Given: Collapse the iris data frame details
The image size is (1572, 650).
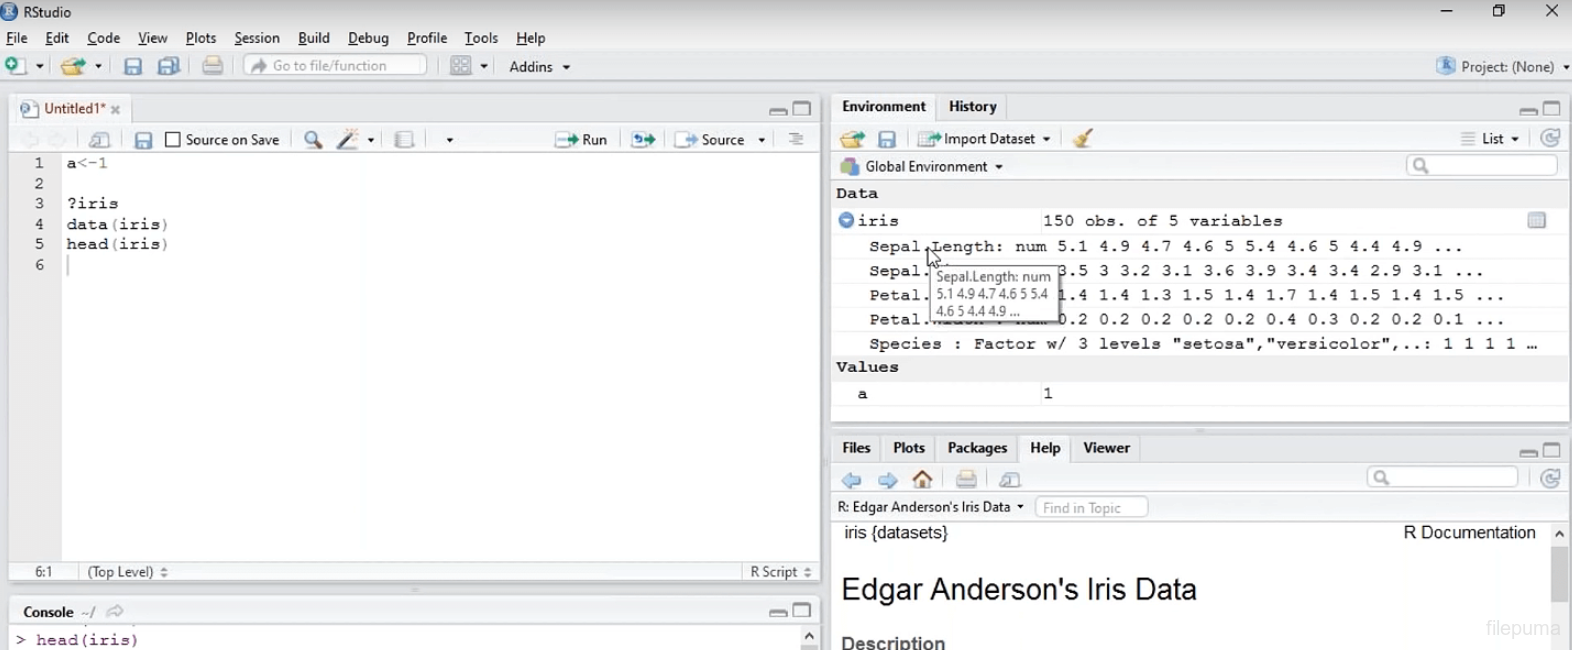Looking at the screenshot, I should [x=846, y=221].
